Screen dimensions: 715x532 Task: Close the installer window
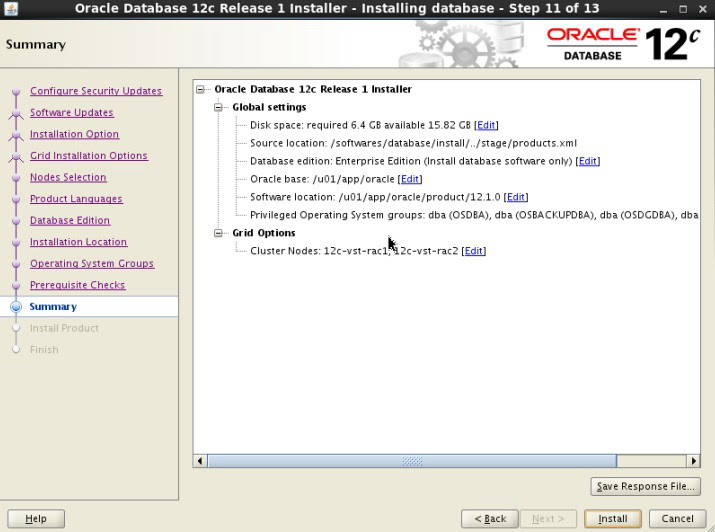click(x=703, y=9)
